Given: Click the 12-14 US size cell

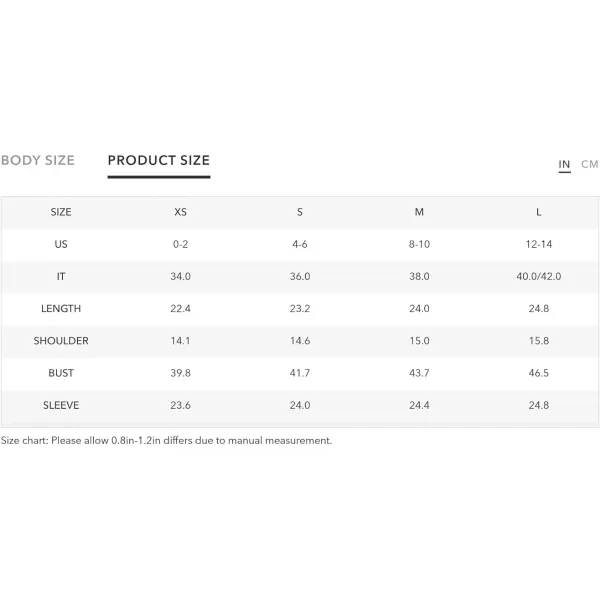Looking at the screenshot, I should [538, 244].
